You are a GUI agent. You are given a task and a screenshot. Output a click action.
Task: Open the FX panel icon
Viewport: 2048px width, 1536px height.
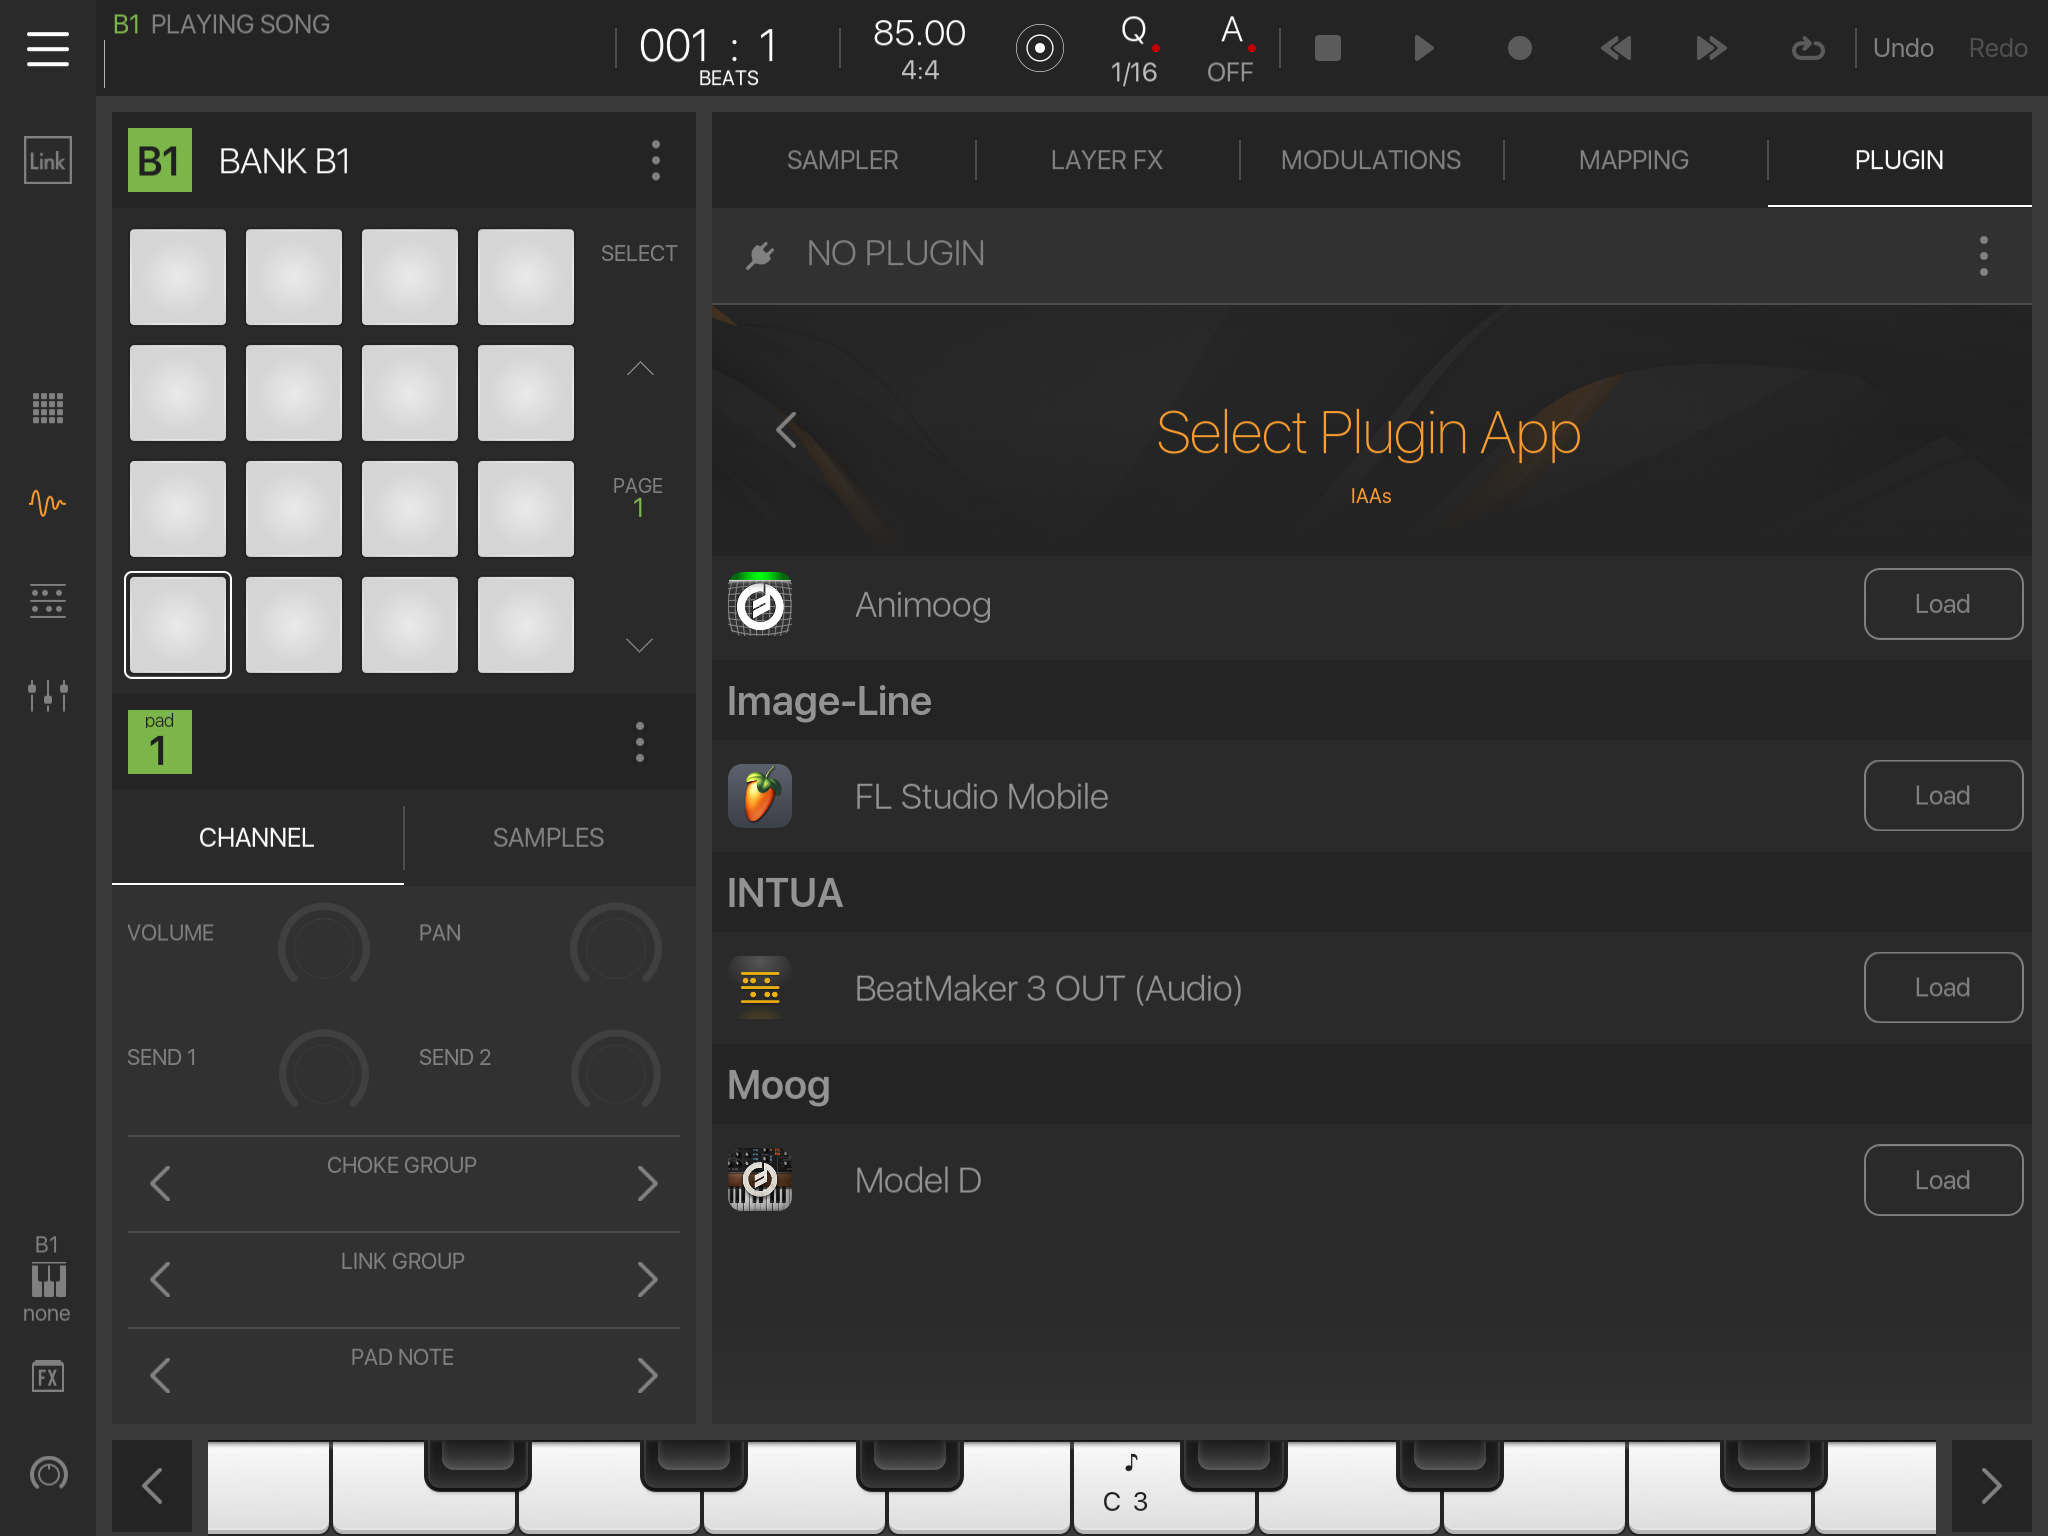pyautogui.click(x=48, y=1377)
